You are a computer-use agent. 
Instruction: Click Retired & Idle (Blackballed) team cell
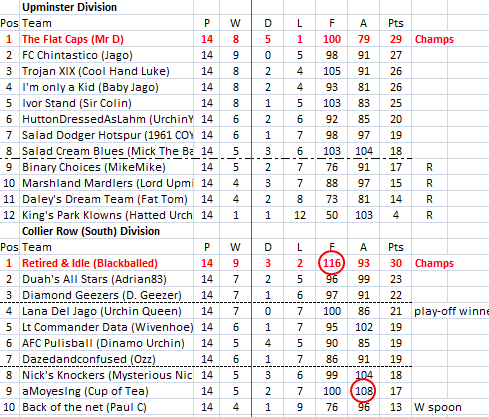click(x=90, y=263)
